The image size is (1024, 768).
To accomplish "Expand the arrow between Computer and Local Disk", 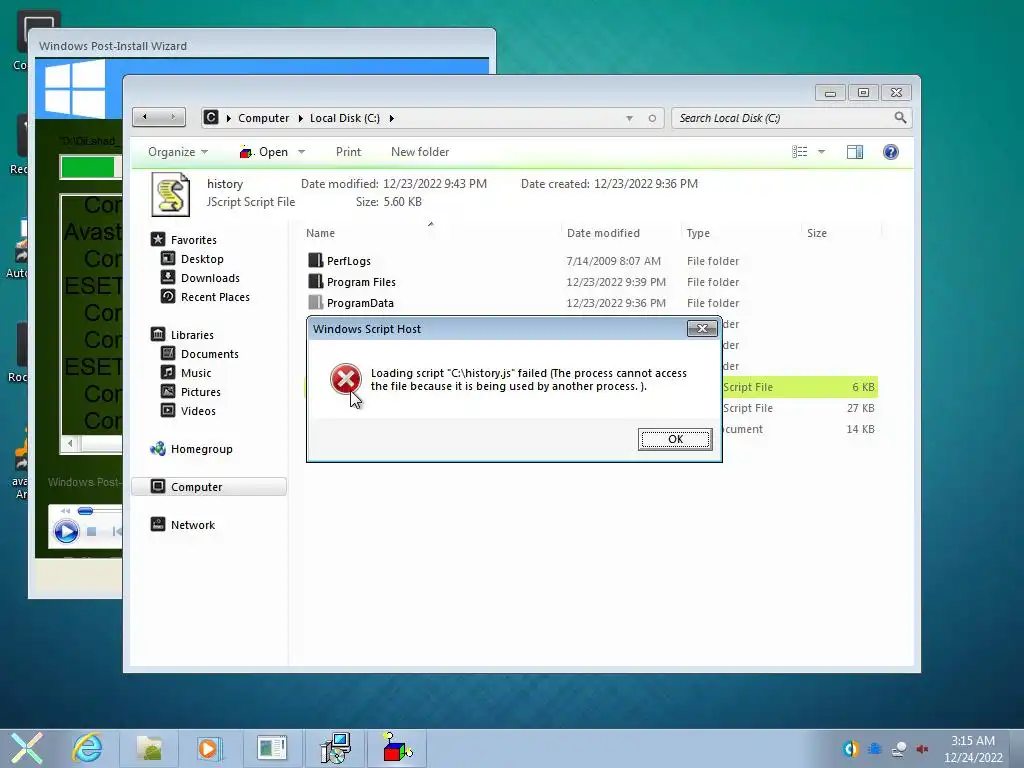I will [x=300, y=118].
